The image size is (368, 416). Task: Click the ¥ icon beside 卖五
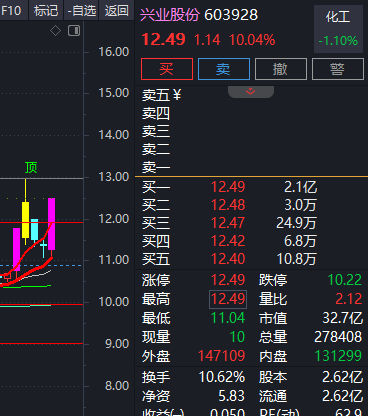pyautogui.click(x=177, y=95)
